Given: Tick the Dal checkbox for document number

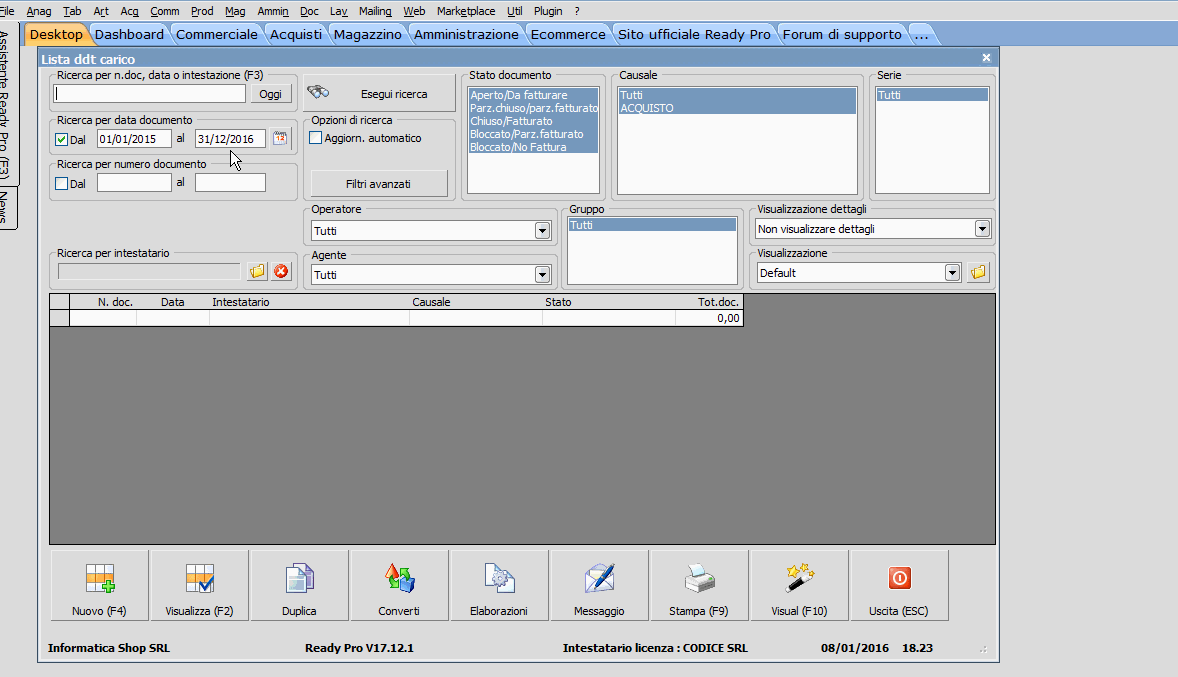Looking at the screenshot, I should pyautogui.click(x=62, y=183).
